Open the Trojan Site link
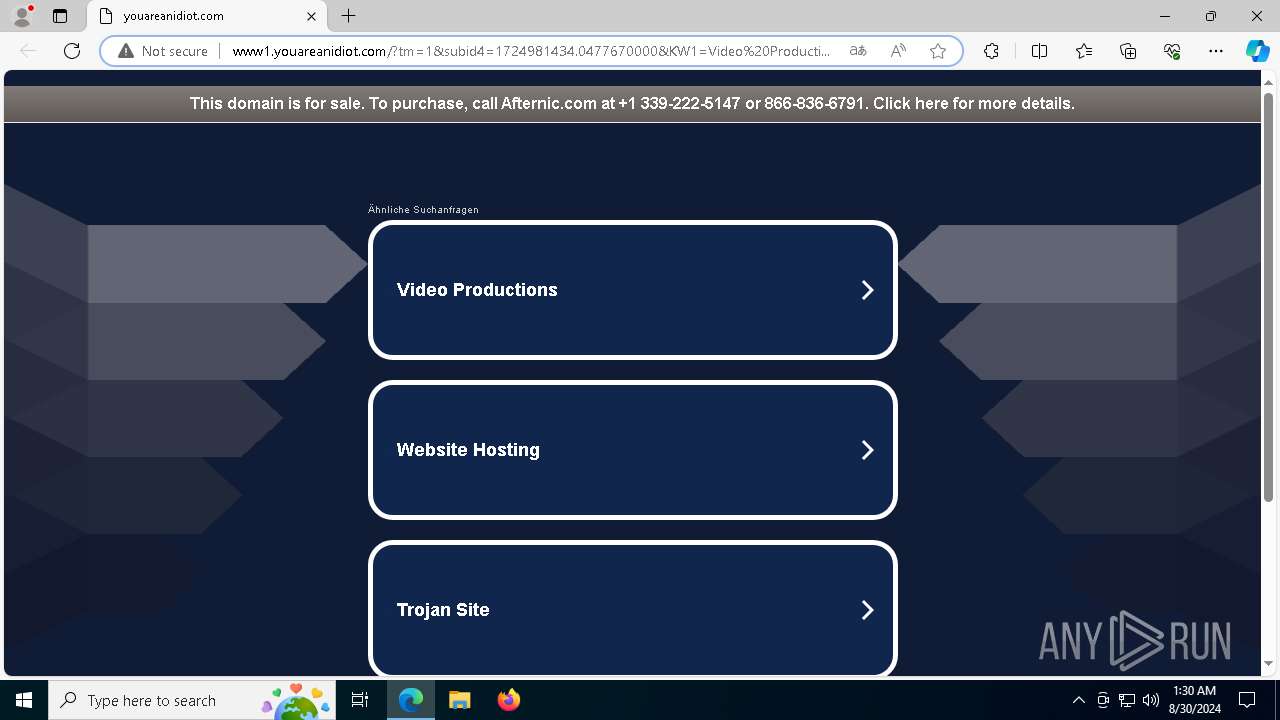 click(633, 609)
